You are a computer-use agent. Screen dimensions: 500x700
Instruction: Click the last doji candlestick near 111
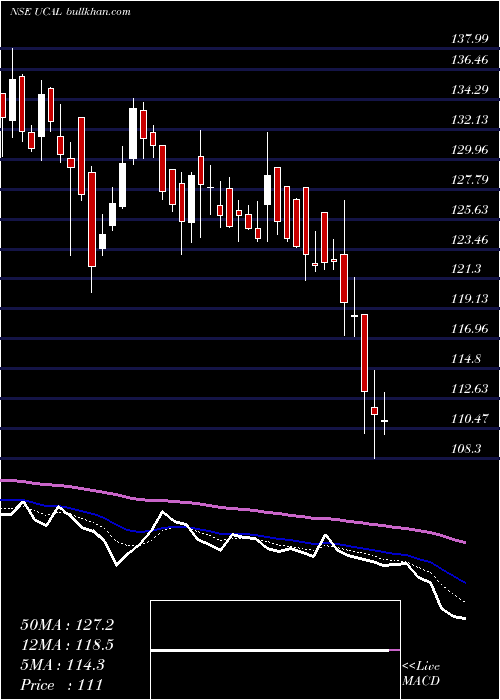(x=384, y=421)
